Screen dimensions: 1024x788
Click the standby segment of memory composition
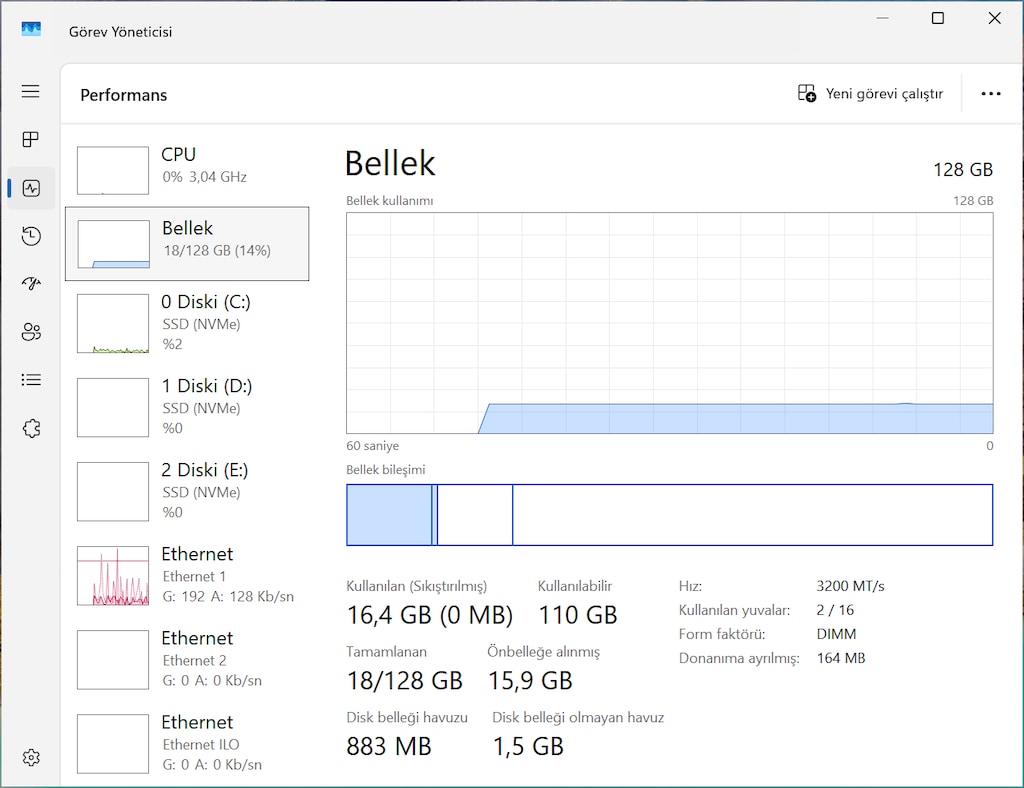click(x=475, y=514)
